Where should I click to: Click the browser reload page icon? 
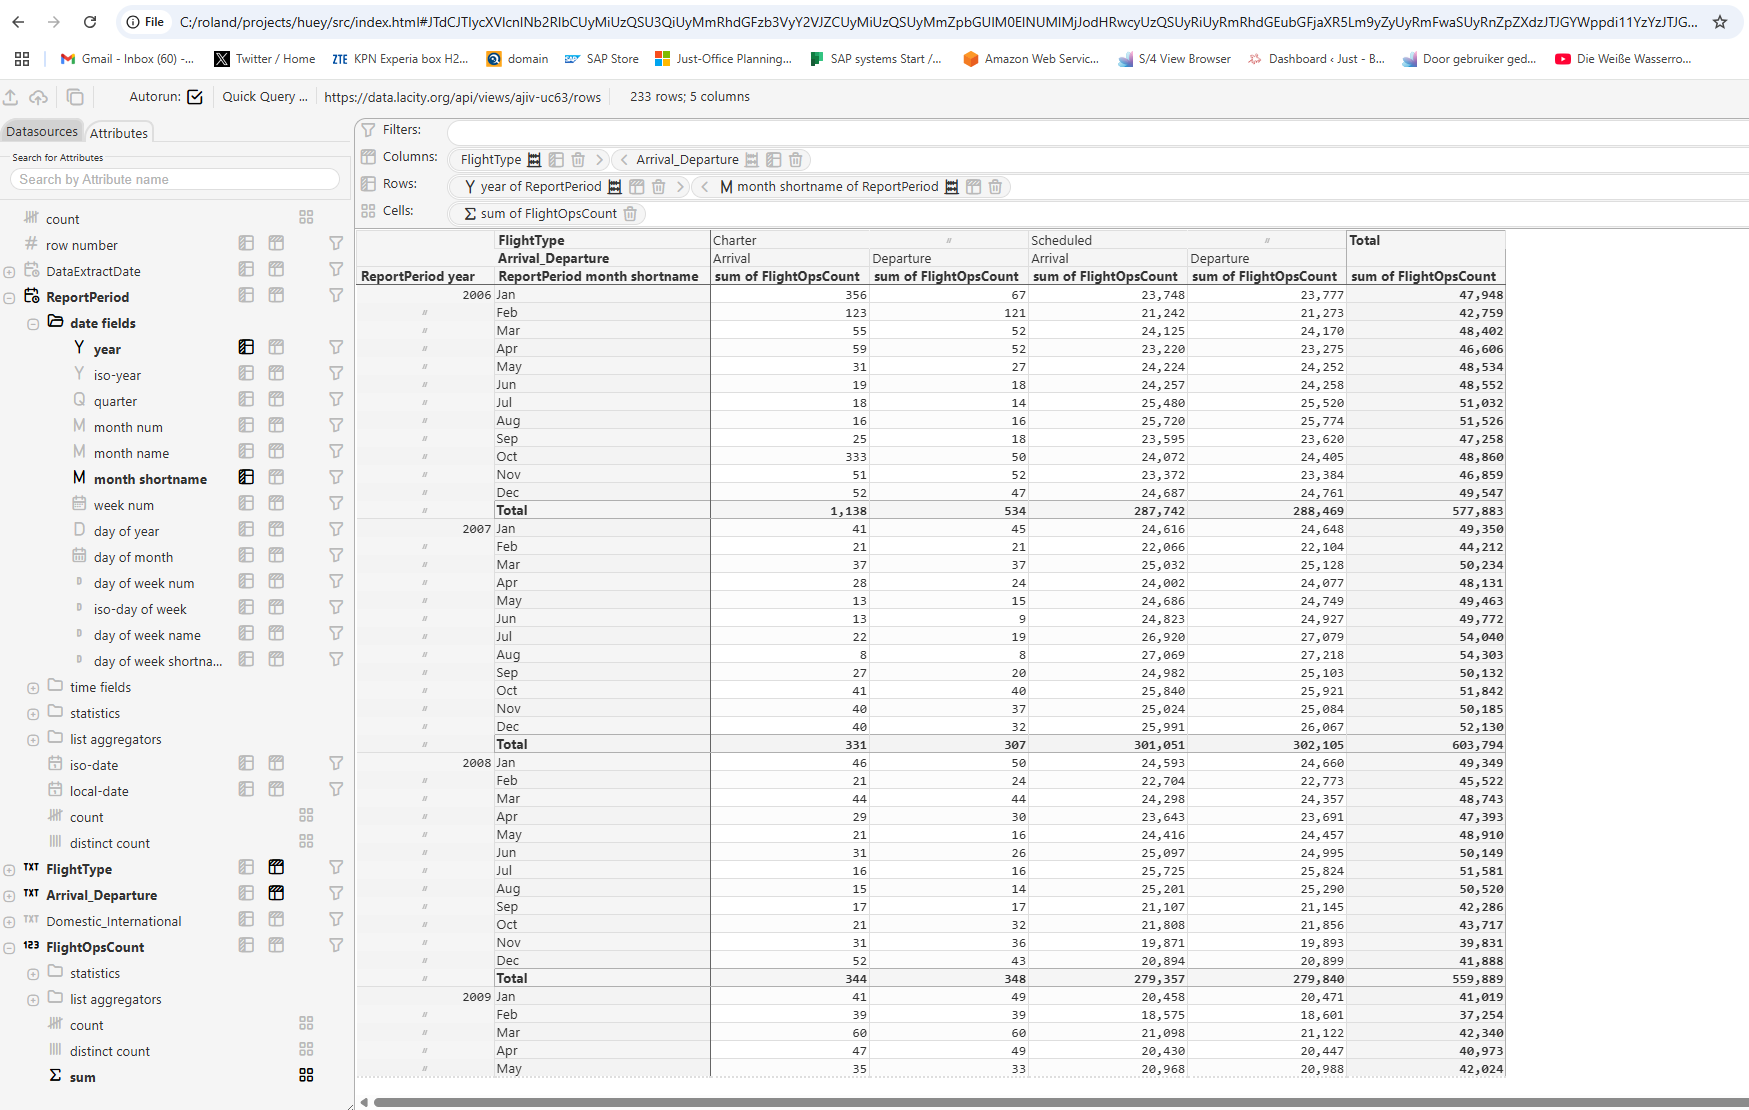90,22
